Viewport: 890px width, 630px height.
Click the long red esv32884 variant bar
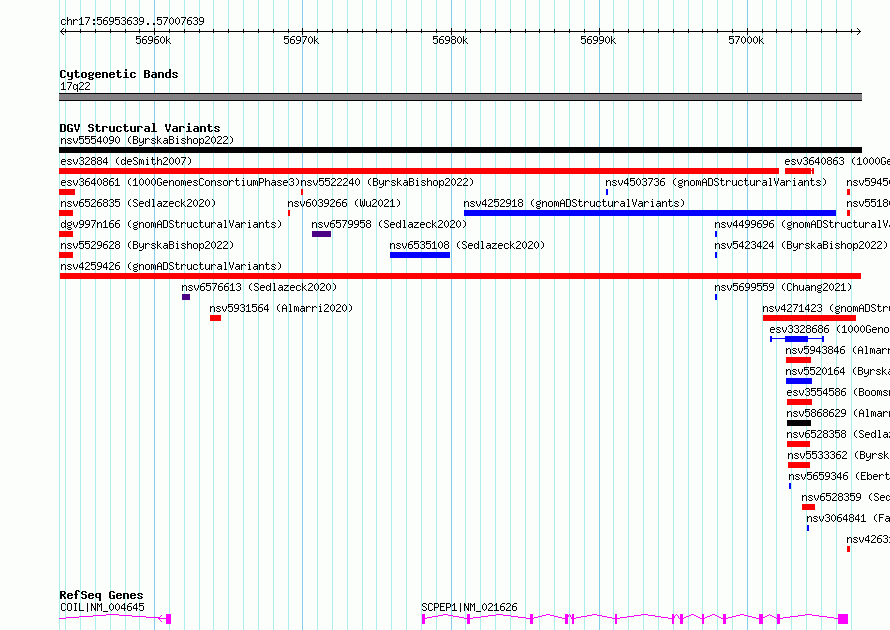(419, 171)
